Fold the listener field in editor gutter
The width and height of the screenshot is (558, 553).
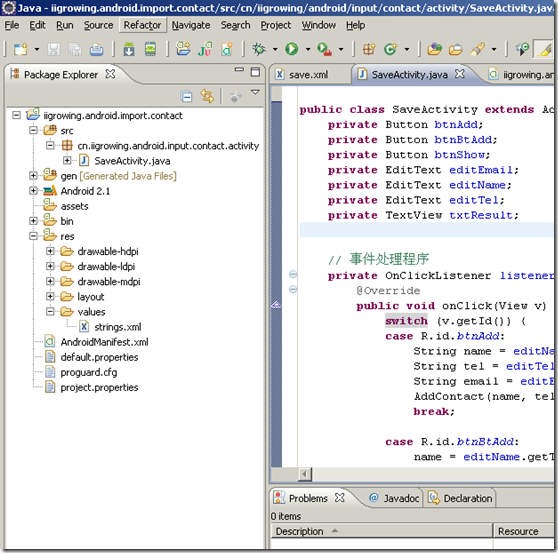point(293,274)
